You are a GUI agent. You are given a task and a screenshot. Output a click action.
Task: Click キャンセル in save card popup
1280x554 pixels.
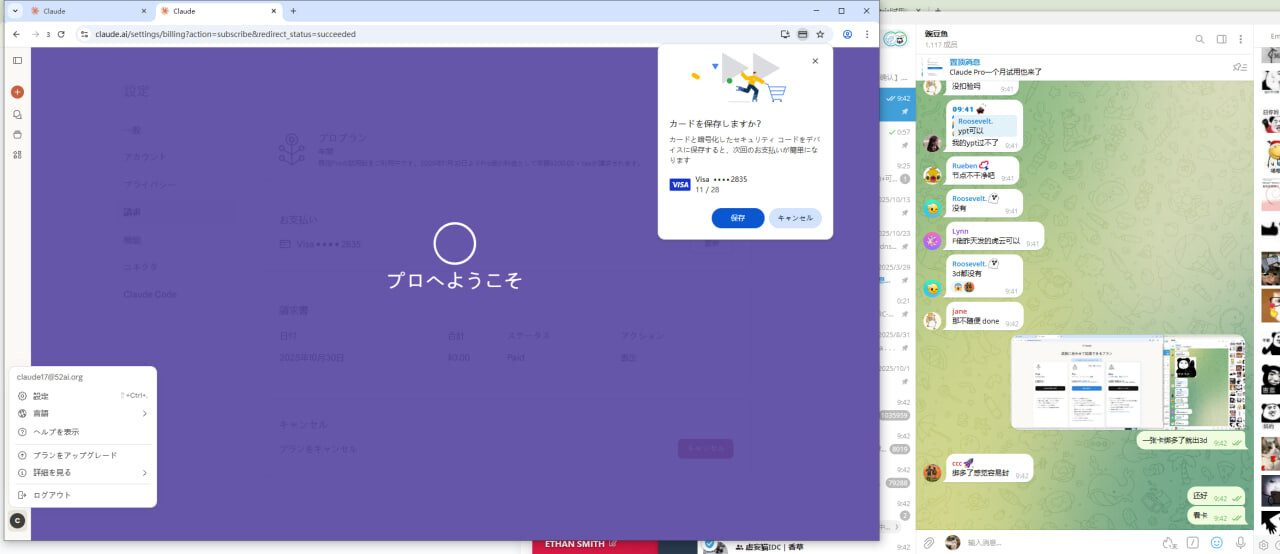(795, 218)
